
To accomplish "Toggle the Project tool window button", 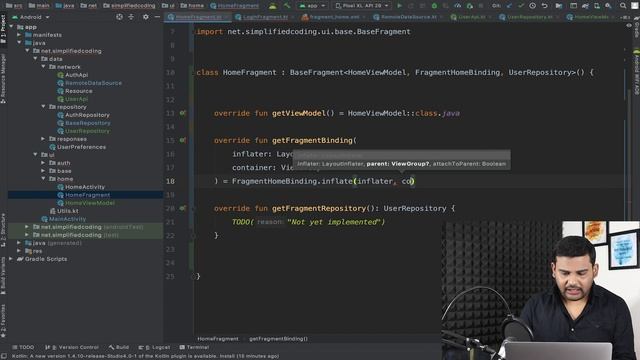I will pos(3,29).
